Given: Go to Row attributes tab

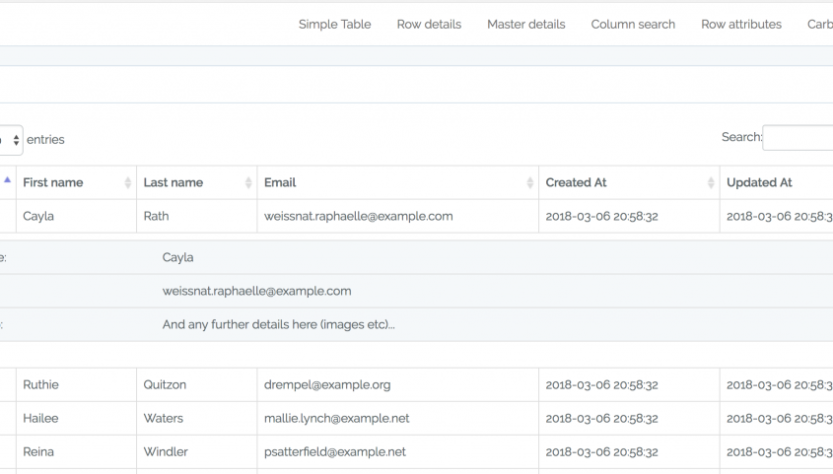Looking at the screenshot, I should (x=741, y=24).
